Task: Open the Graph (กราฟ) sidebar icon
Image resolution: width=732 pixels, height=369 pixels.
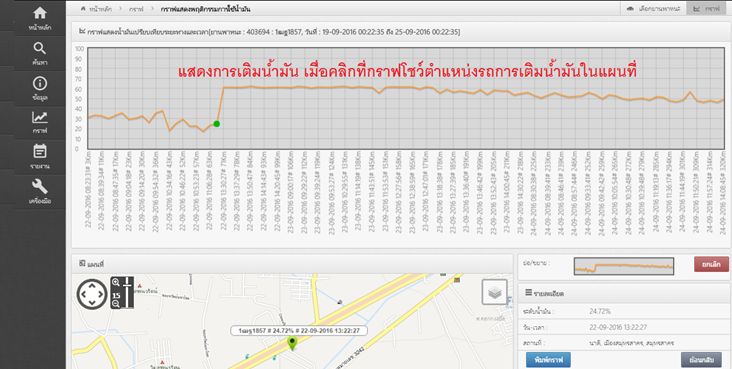Action: (x=40, y=117)
